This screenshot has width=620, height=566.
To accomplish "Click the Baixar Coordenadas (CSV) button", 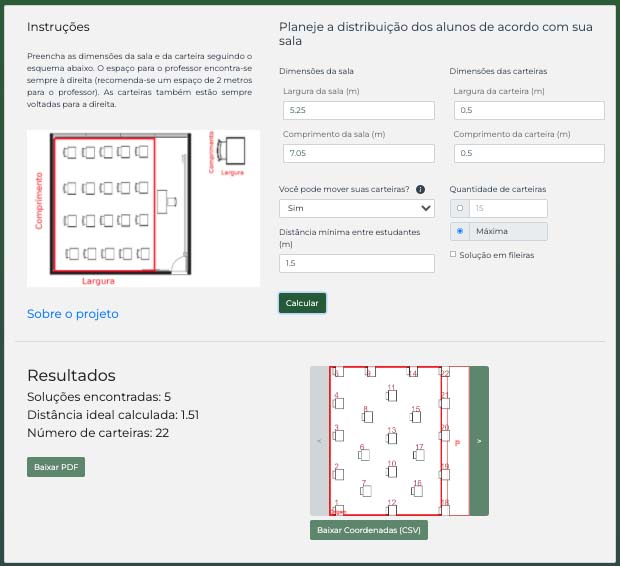I will 369,529.
